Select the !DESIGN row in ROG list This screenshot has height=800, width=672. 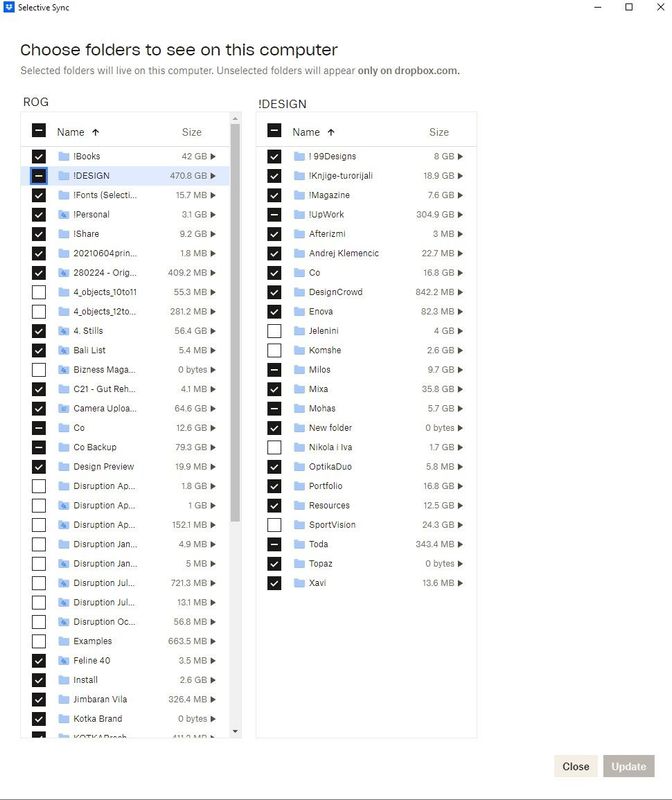(x=126, y=176)
